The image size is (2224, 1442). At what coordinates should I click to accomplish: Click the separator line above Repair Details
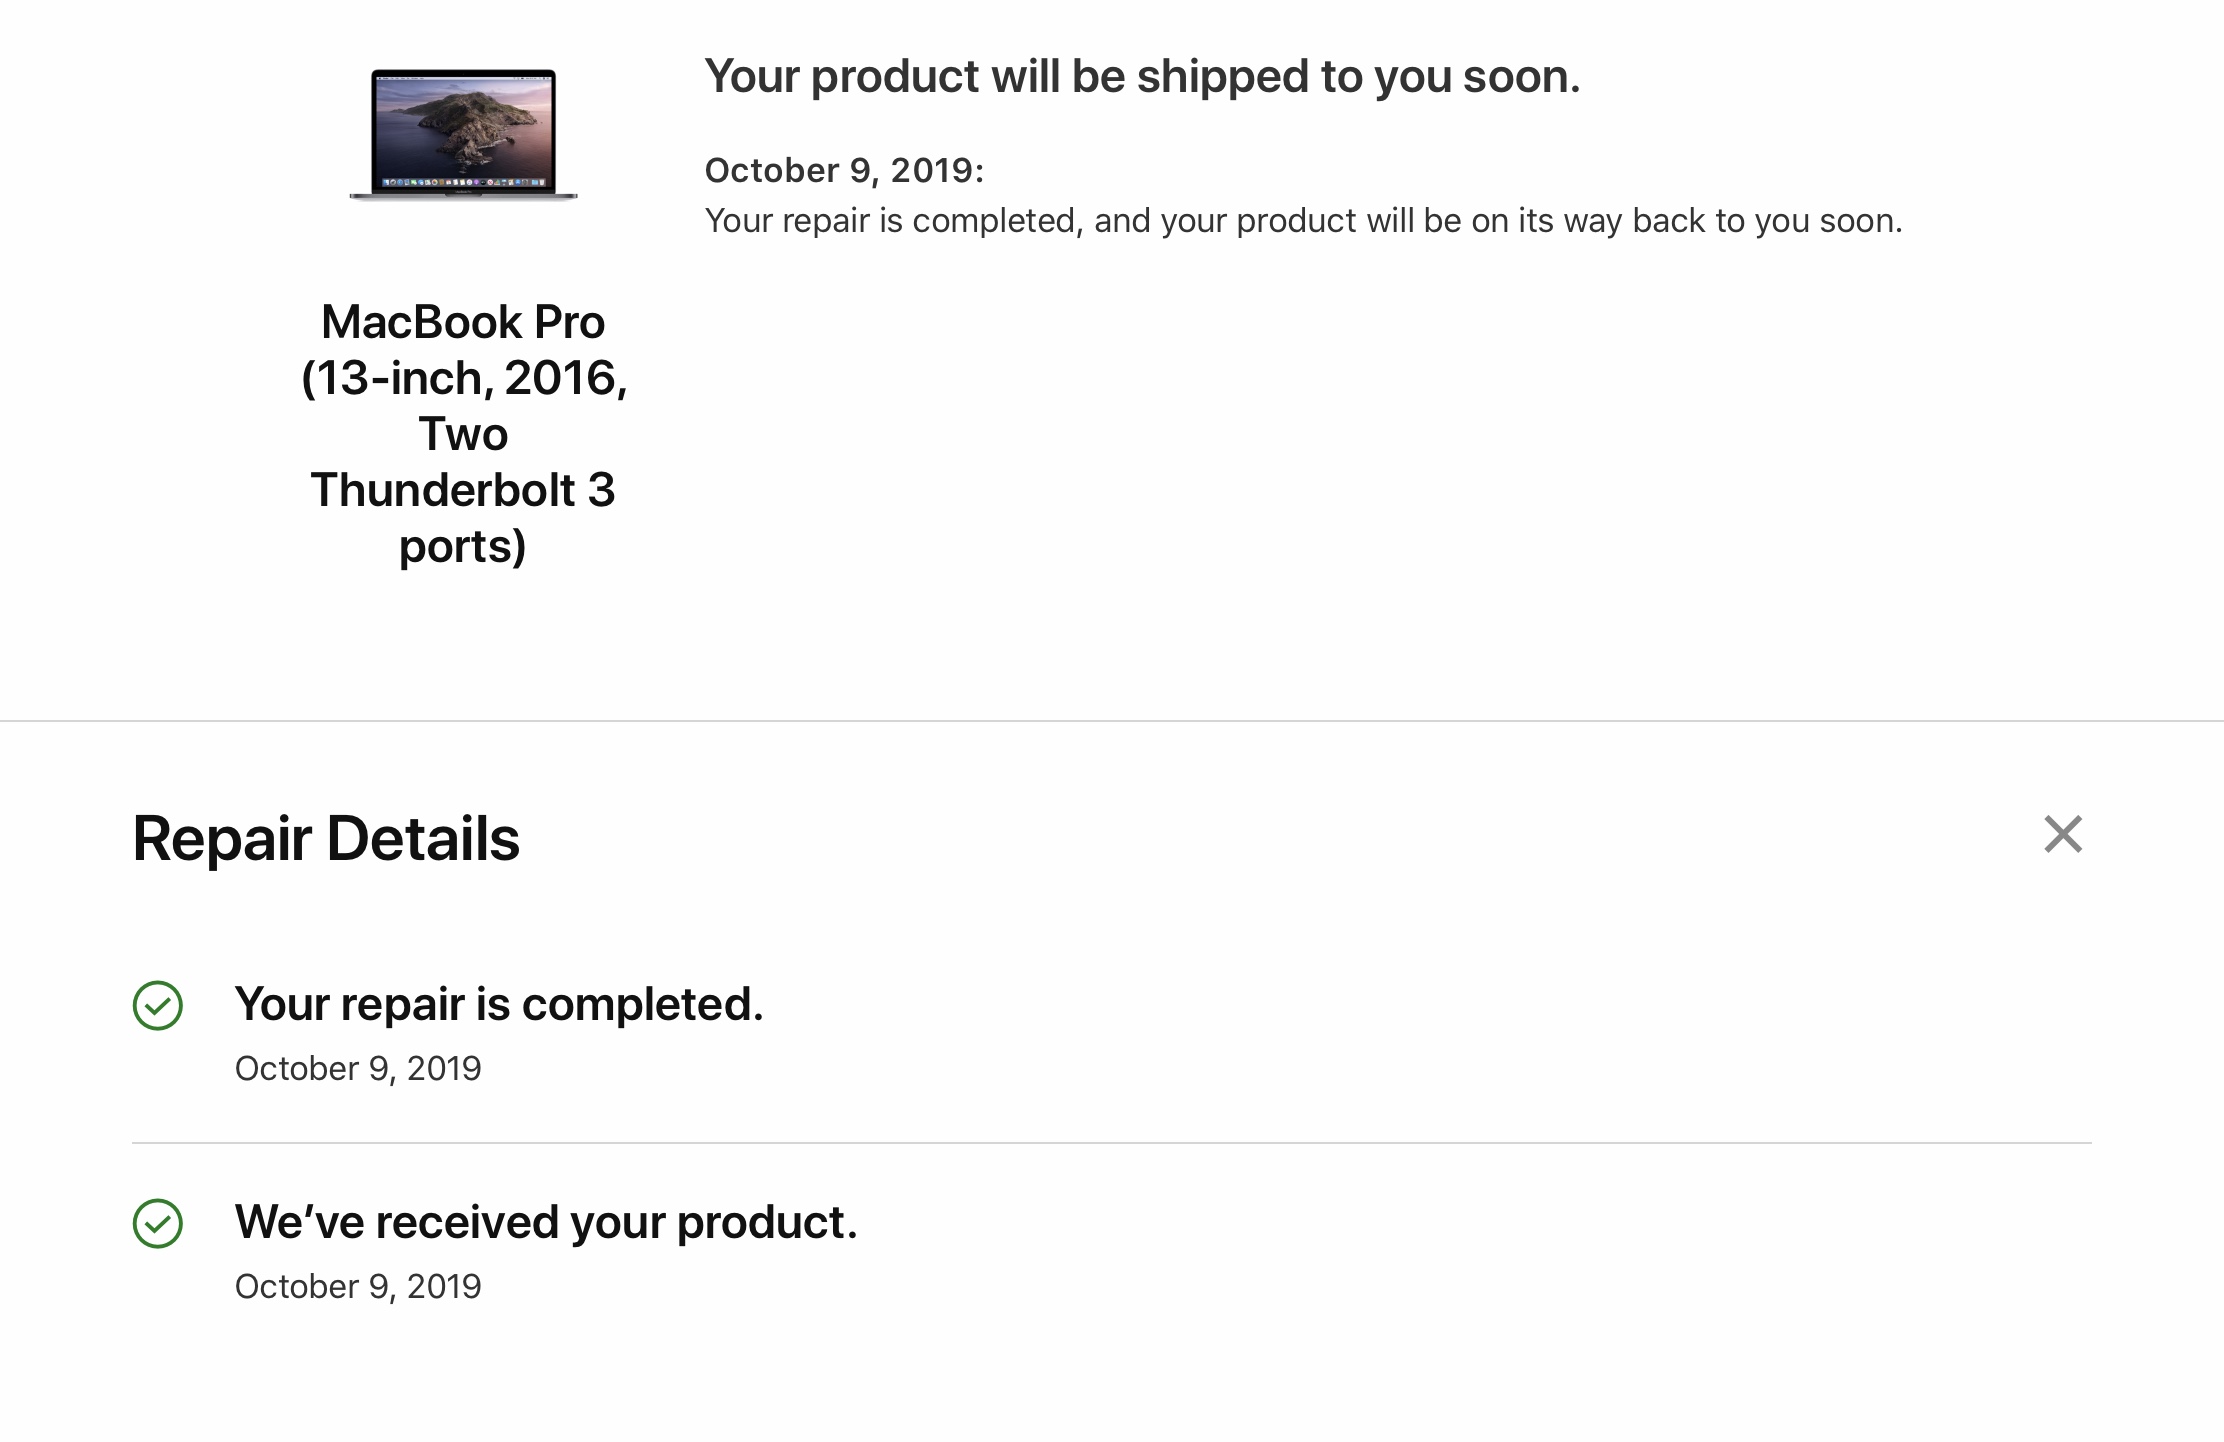tap(1111, 721)
